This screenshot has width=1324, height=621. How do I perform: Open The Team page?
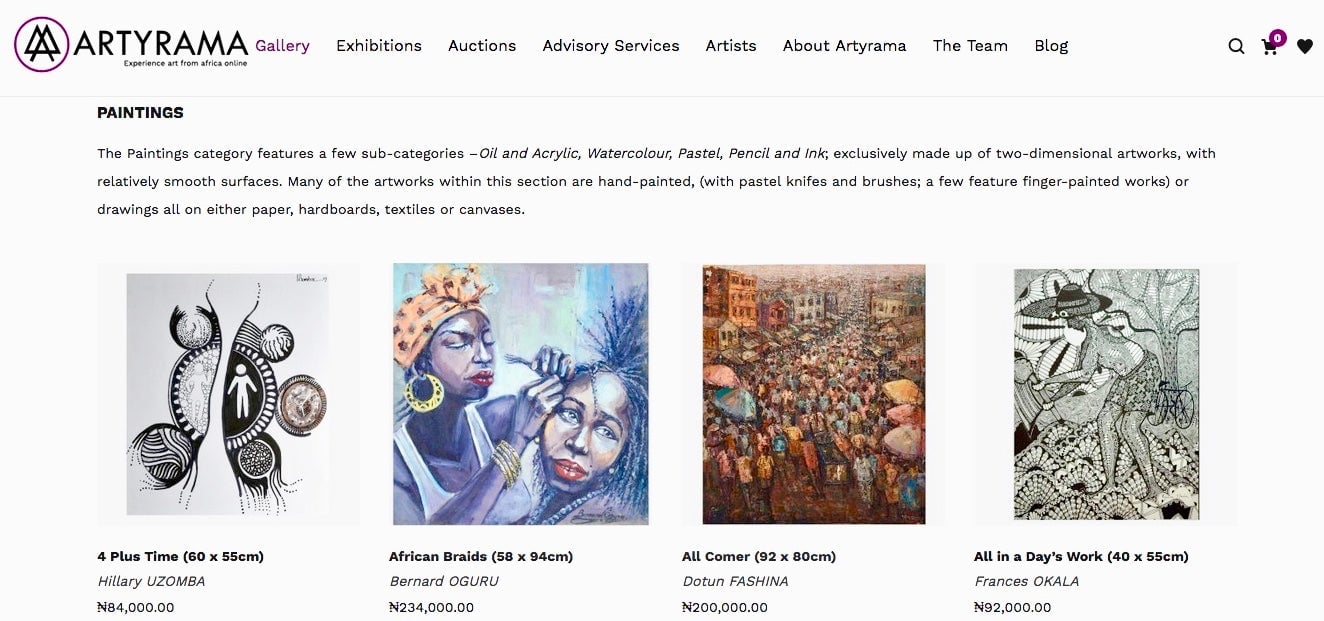tap(970, 45)
